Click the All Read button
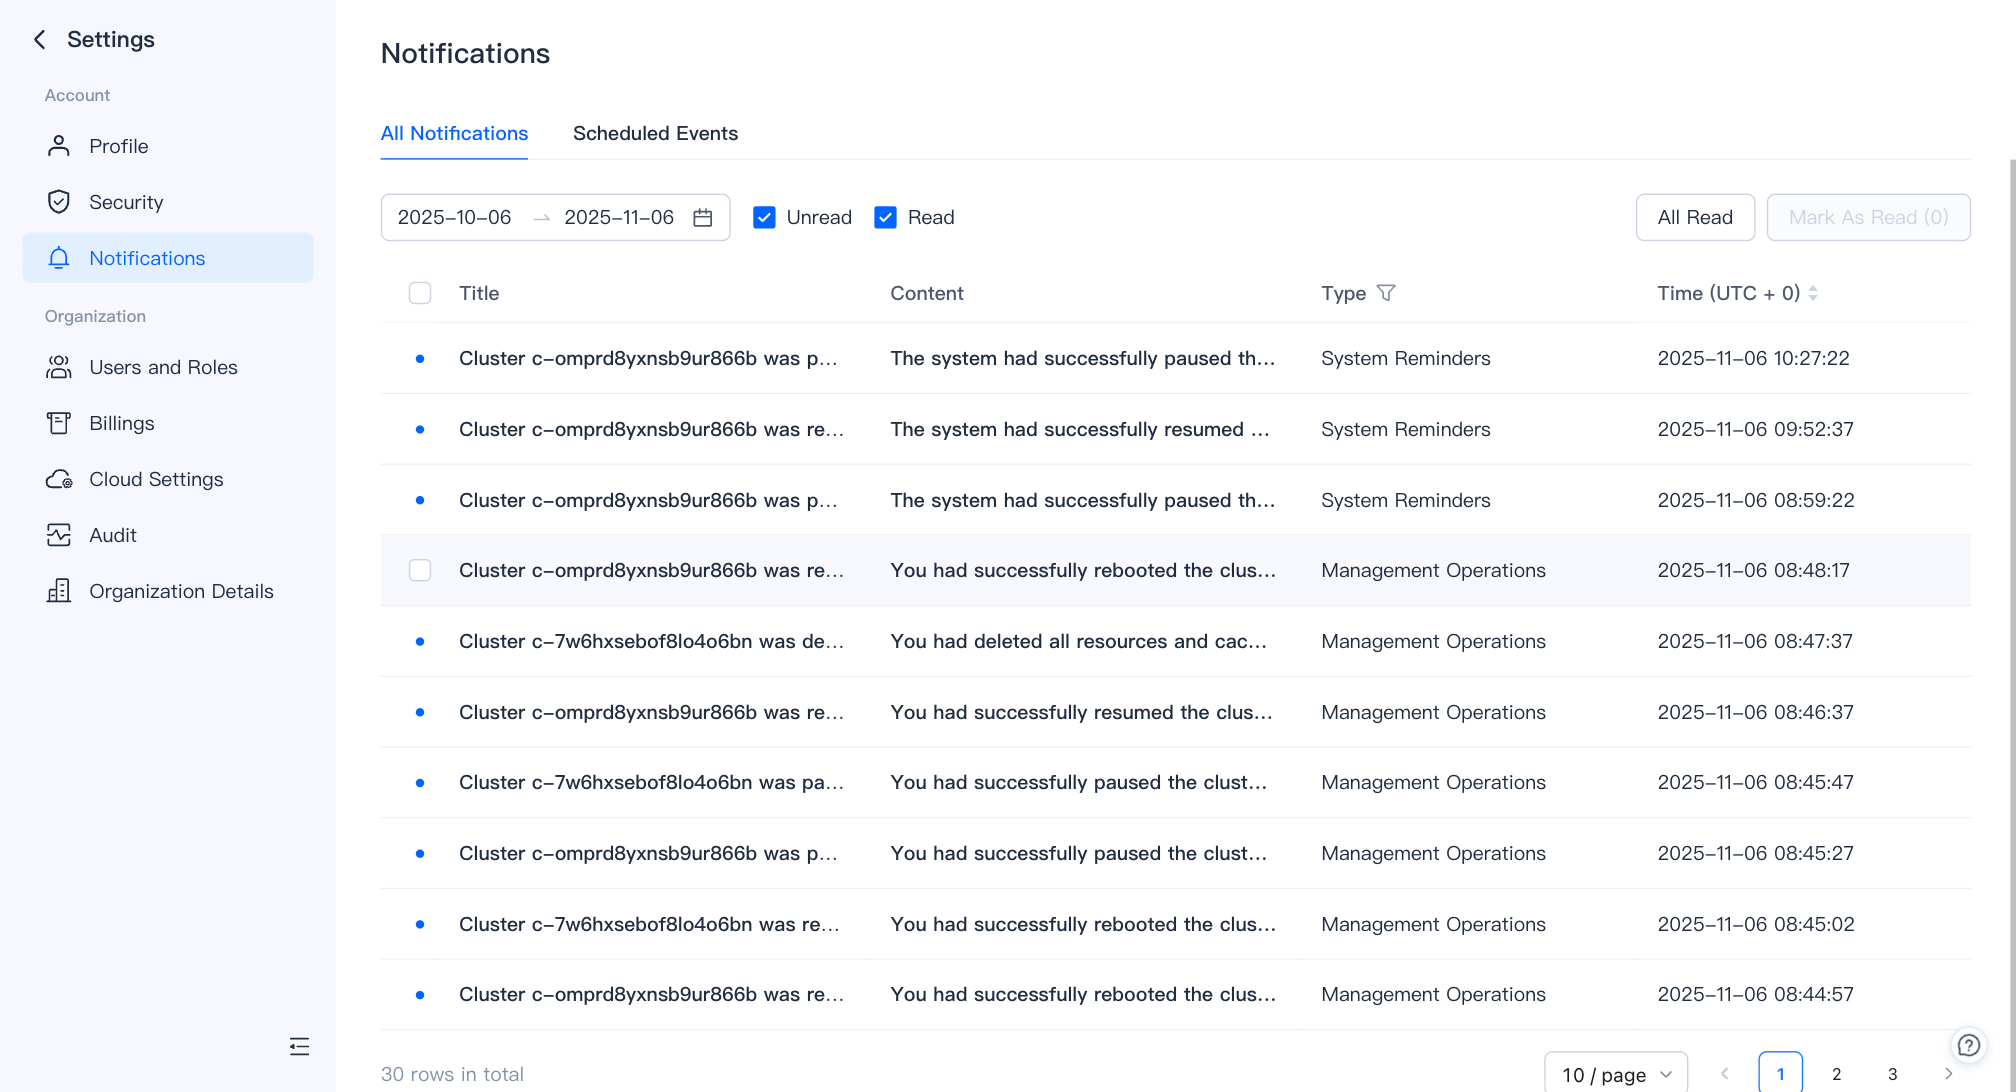Image resolution: width=2016 pixels, height=1092 pixels. [1694, 217]
